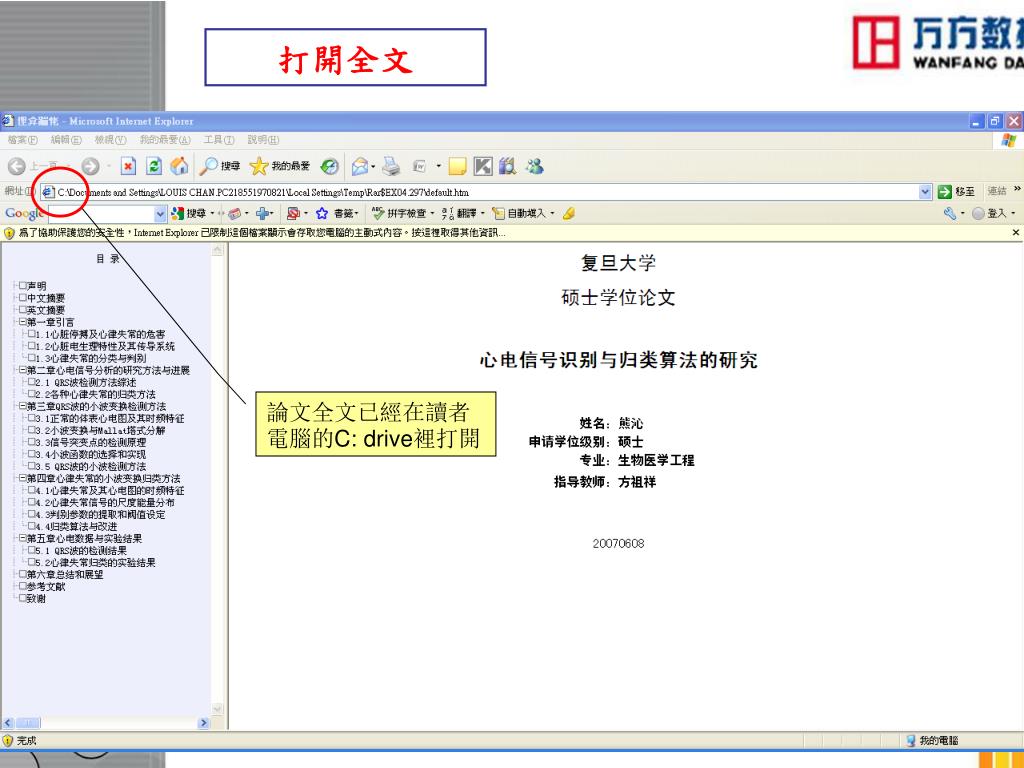Click the Mail envelope icon

359,167
